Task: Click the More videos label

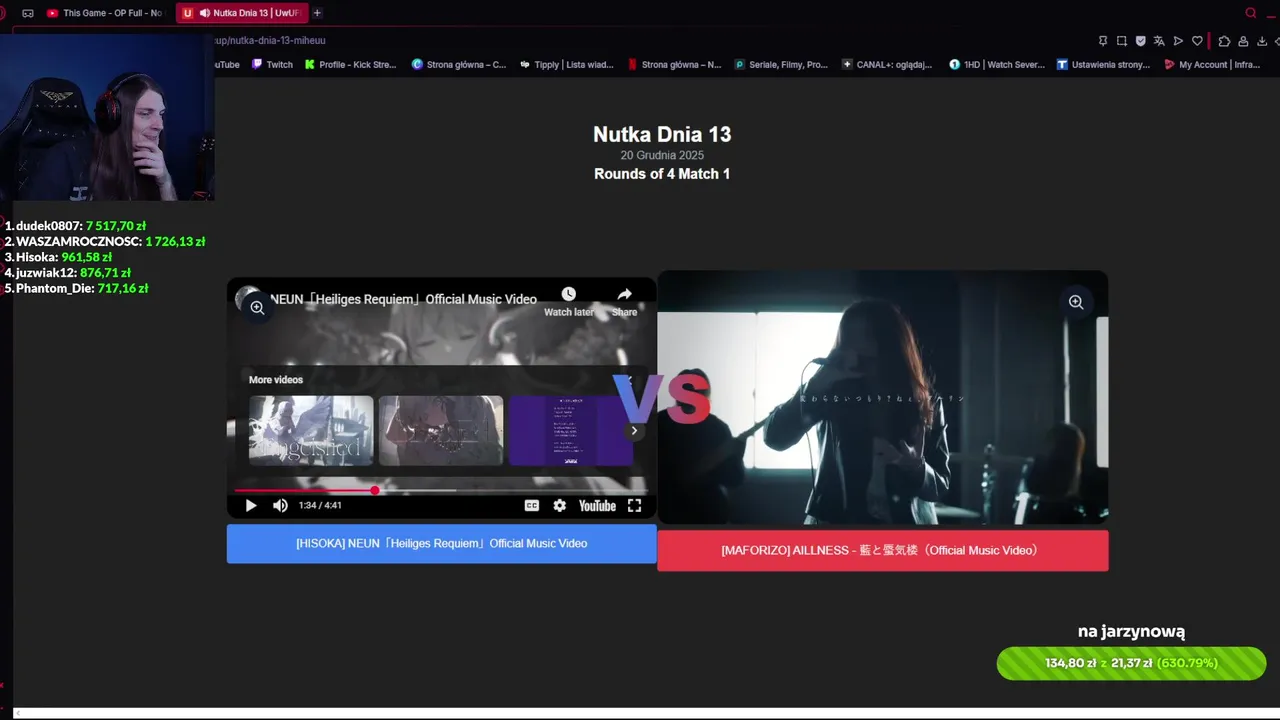Action: pyautogui.click(x=276, y=380)
